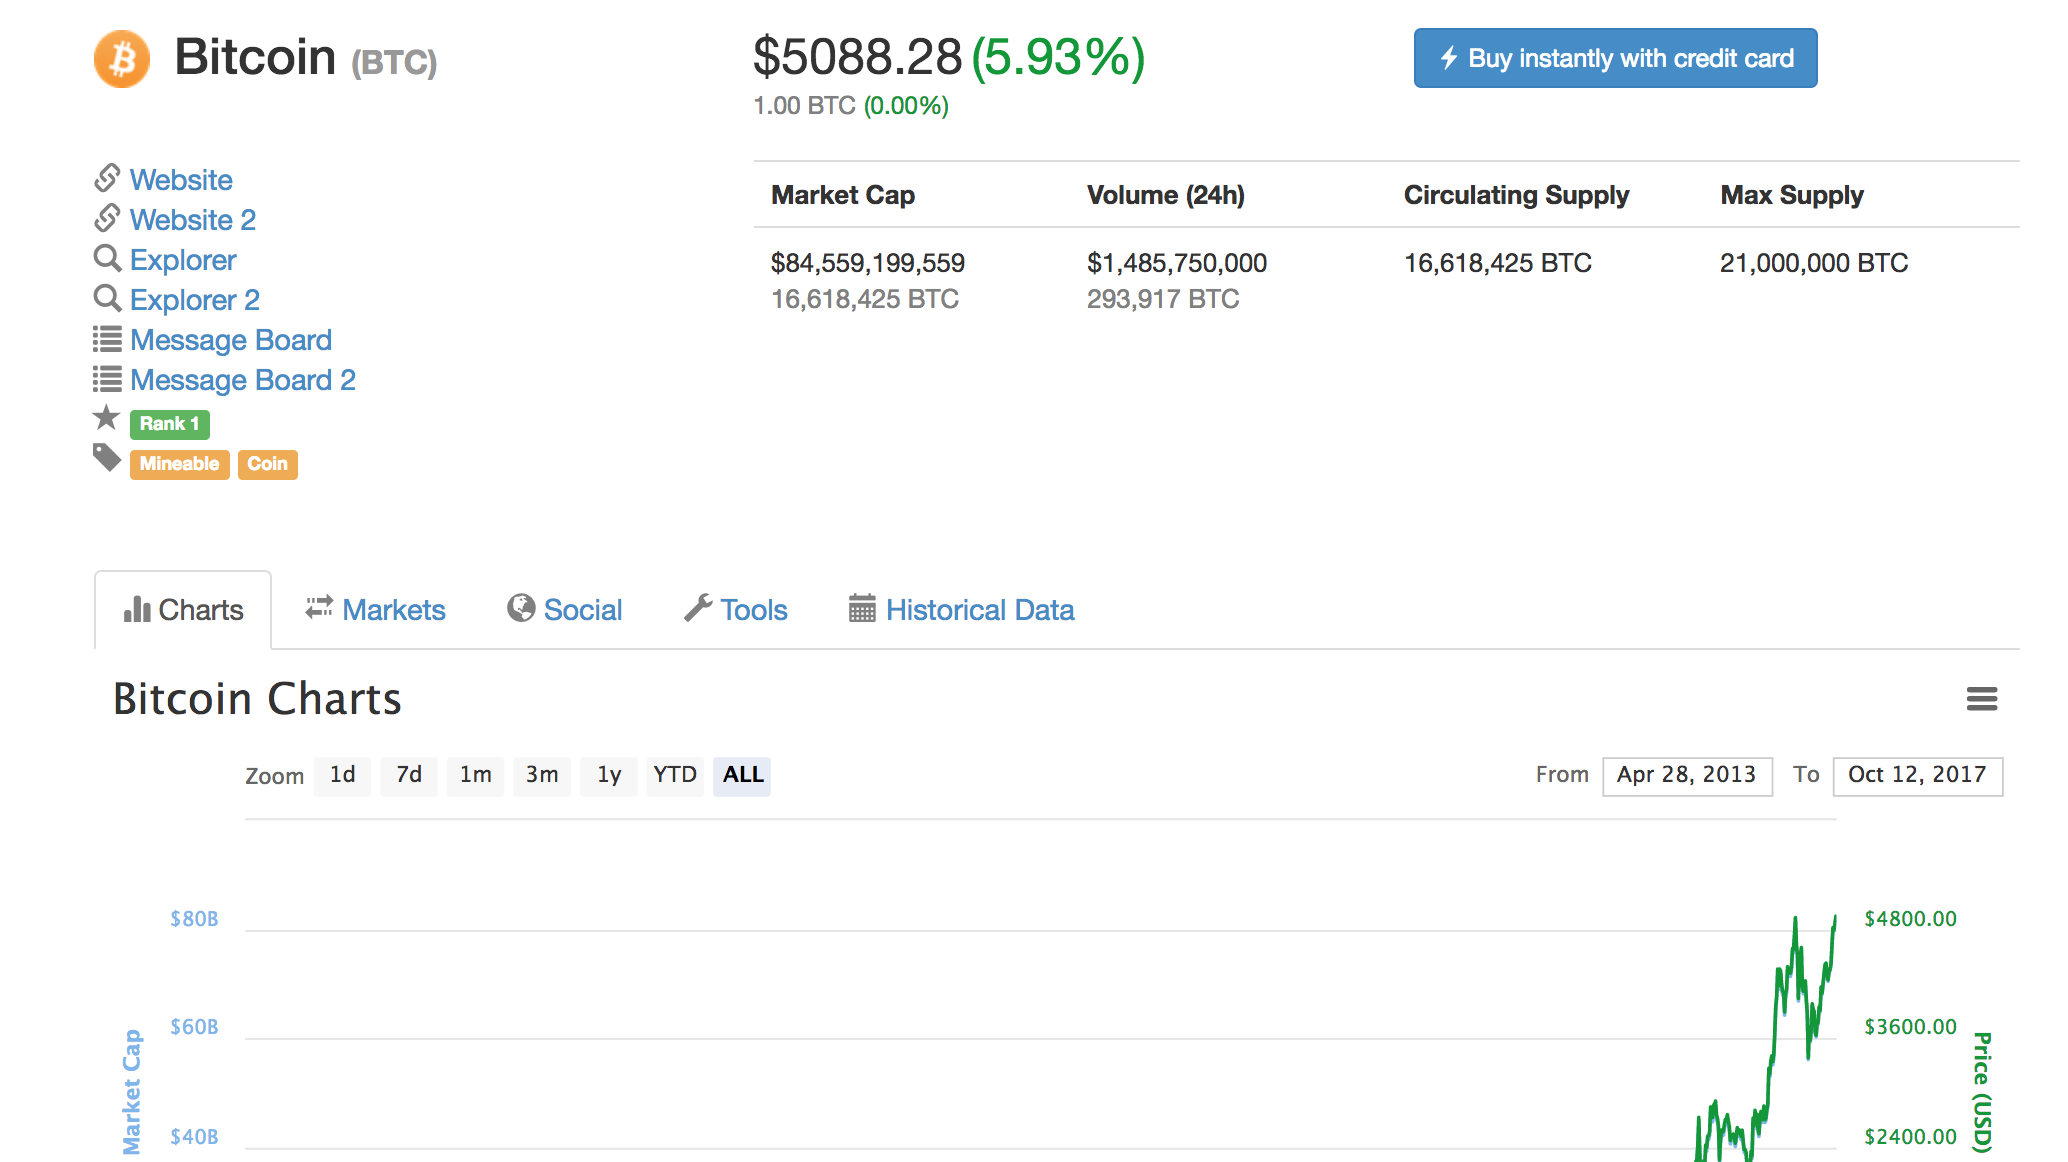Click Buy instantly with credit card button
Viewport: 2068px width, 1162px height.
[1615, 58]
